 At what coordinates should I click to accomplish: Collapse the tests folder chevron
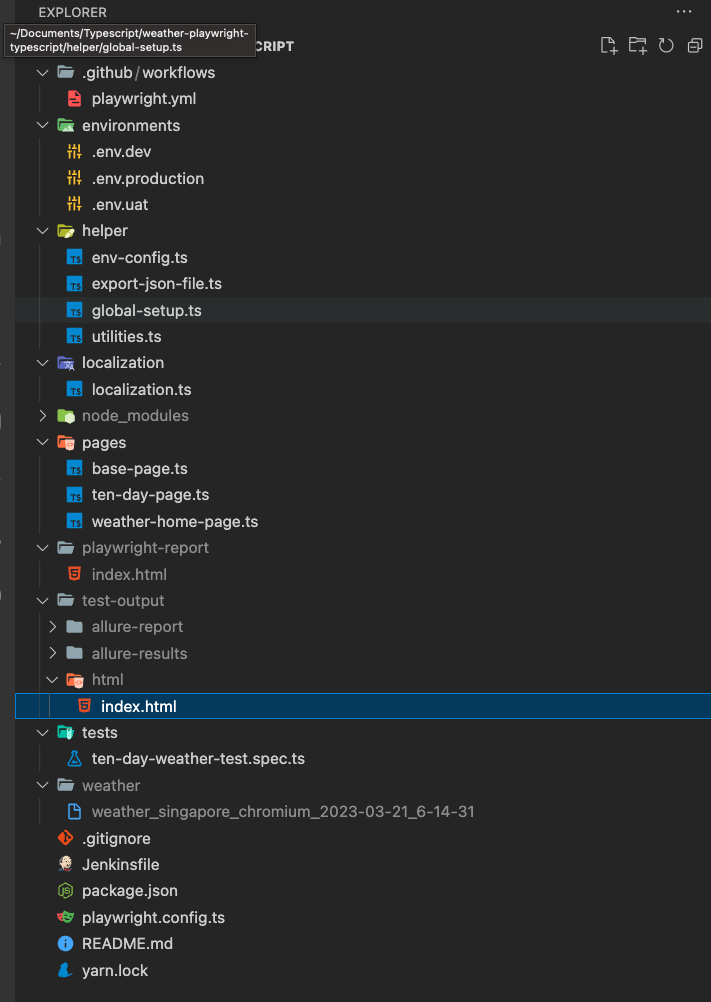point(43,732)
